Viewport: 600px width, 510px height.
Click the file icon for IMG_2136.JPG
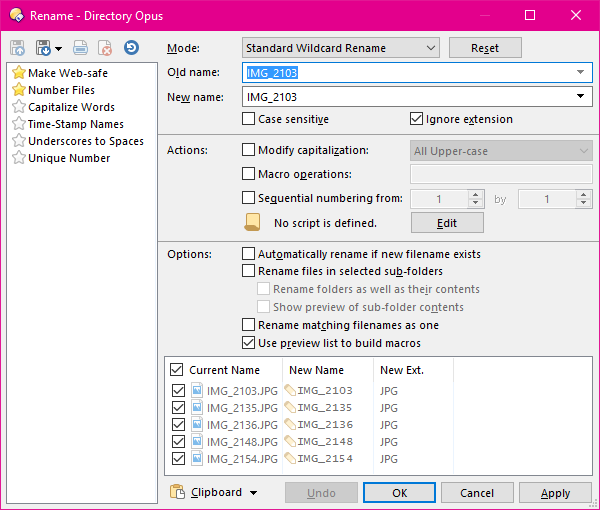(197, 425)
